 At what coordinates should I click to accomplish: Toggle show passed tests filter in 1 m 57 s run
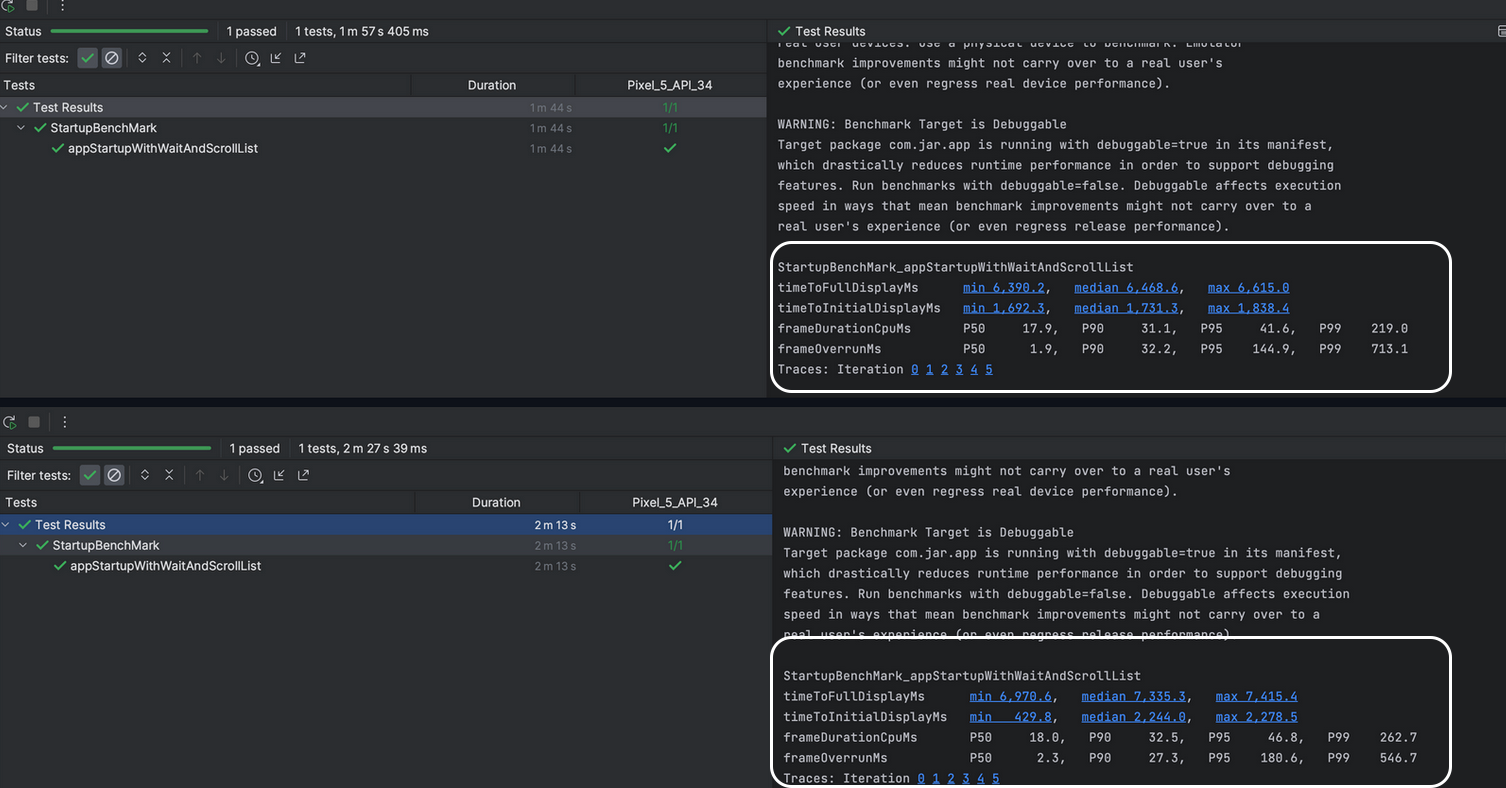88,58
